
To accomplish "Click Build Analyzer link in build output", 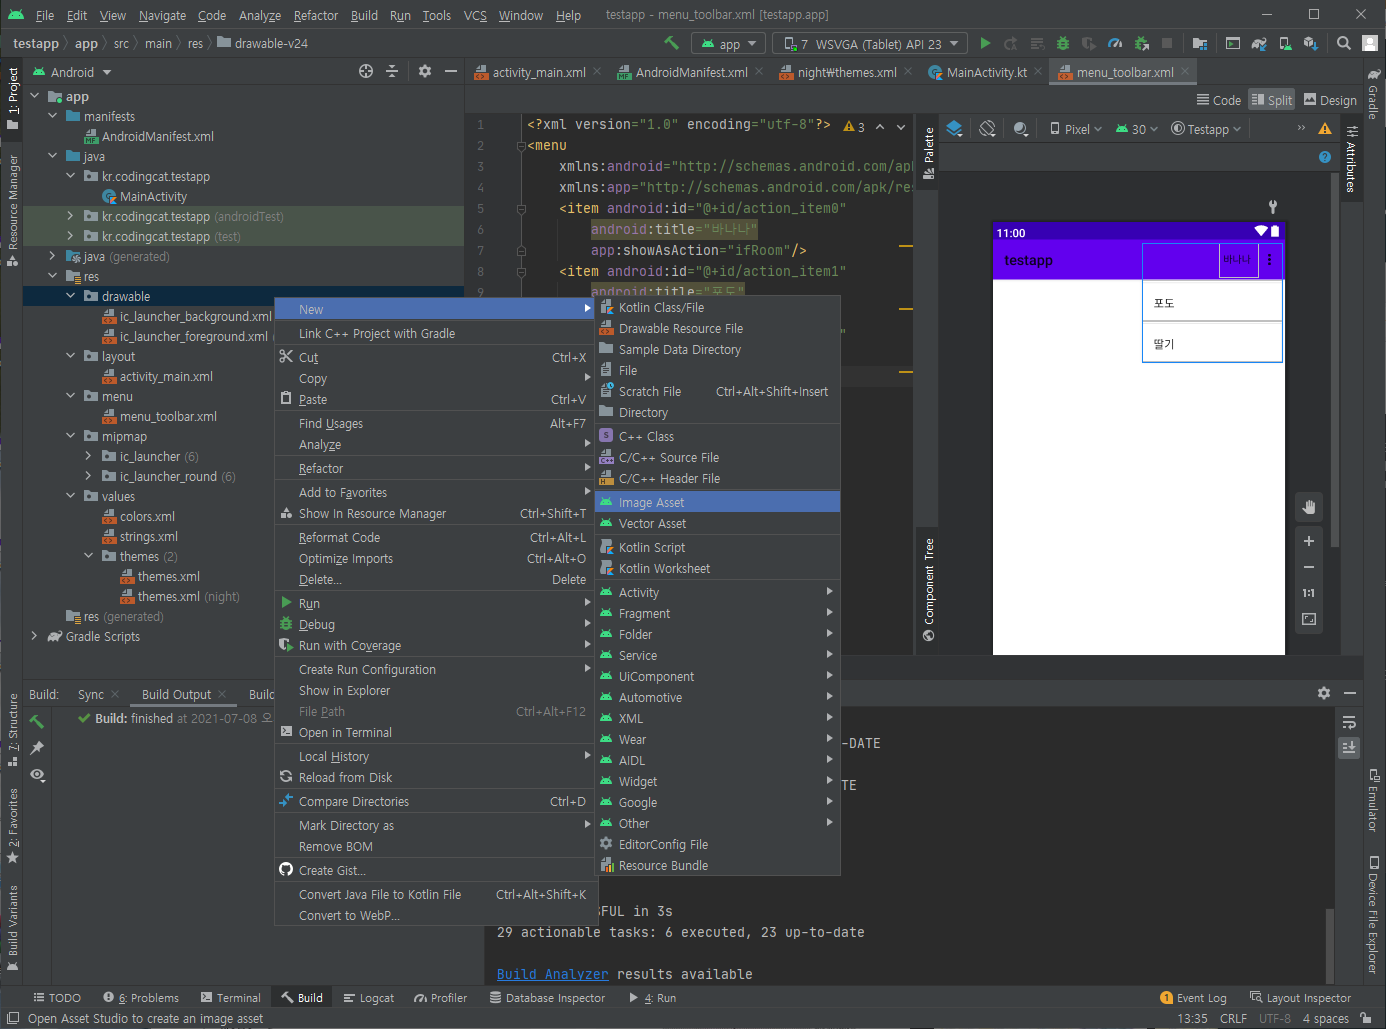I will (x=552, y=974).
